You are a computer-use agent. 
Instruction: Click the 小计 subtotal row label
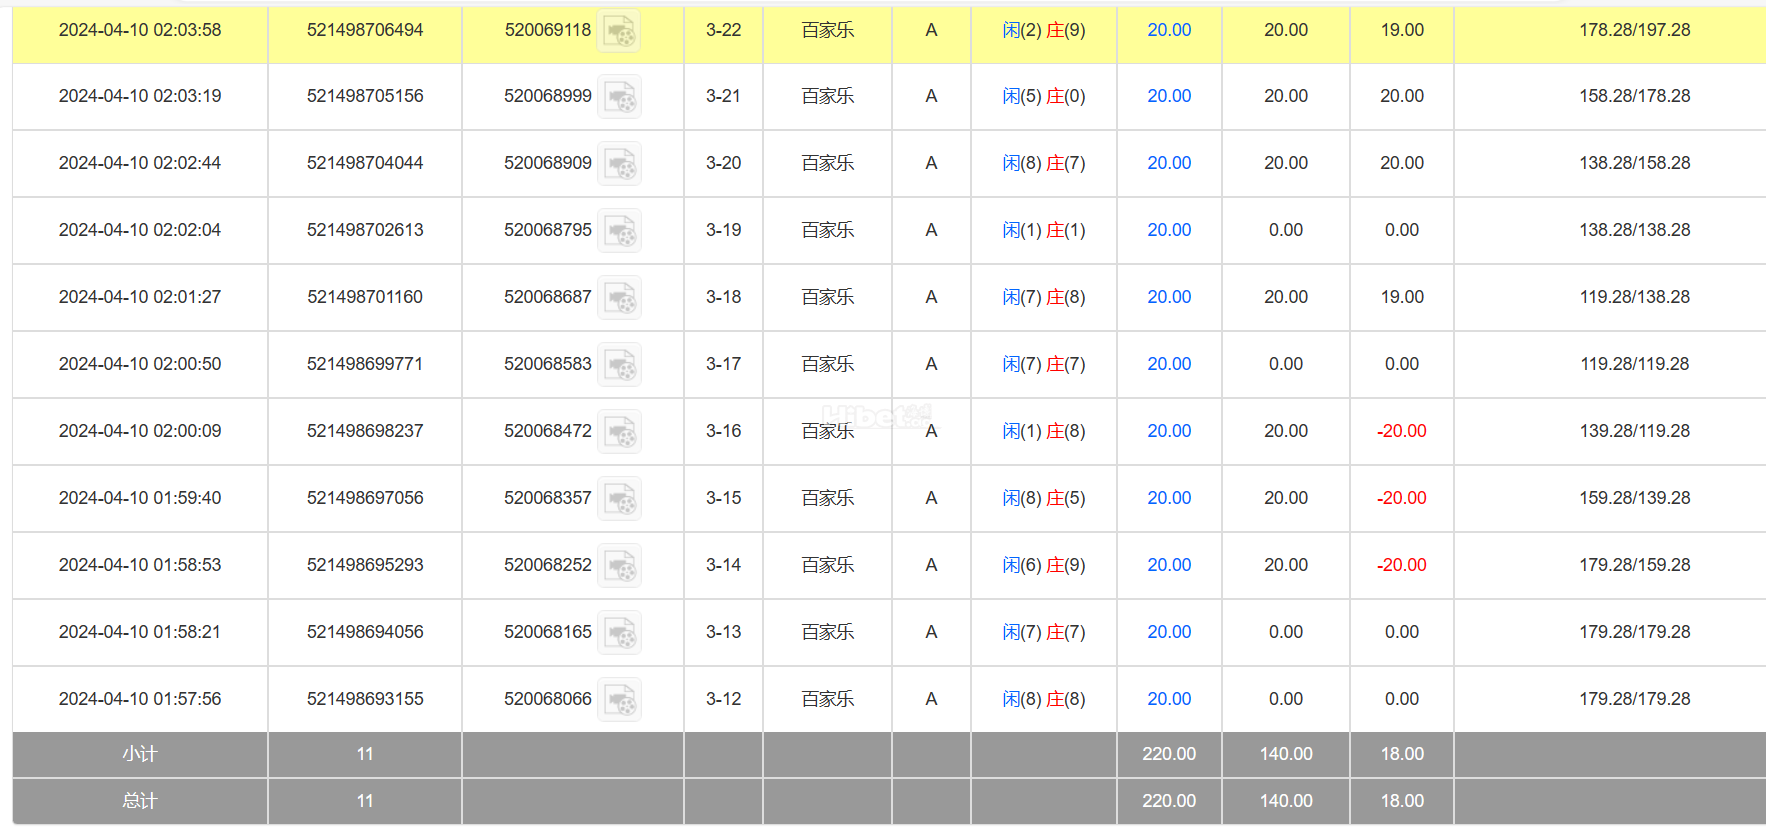pos(140,754)
